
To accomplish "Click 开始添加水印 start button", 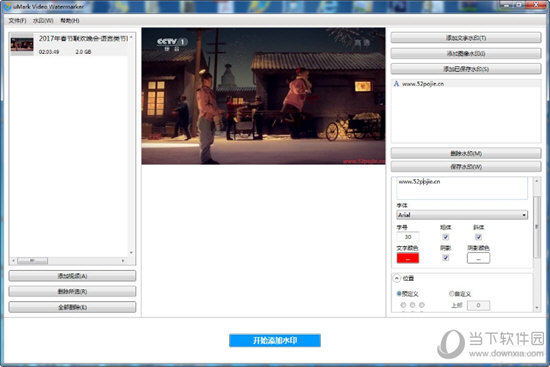I will tap(275, 340).
